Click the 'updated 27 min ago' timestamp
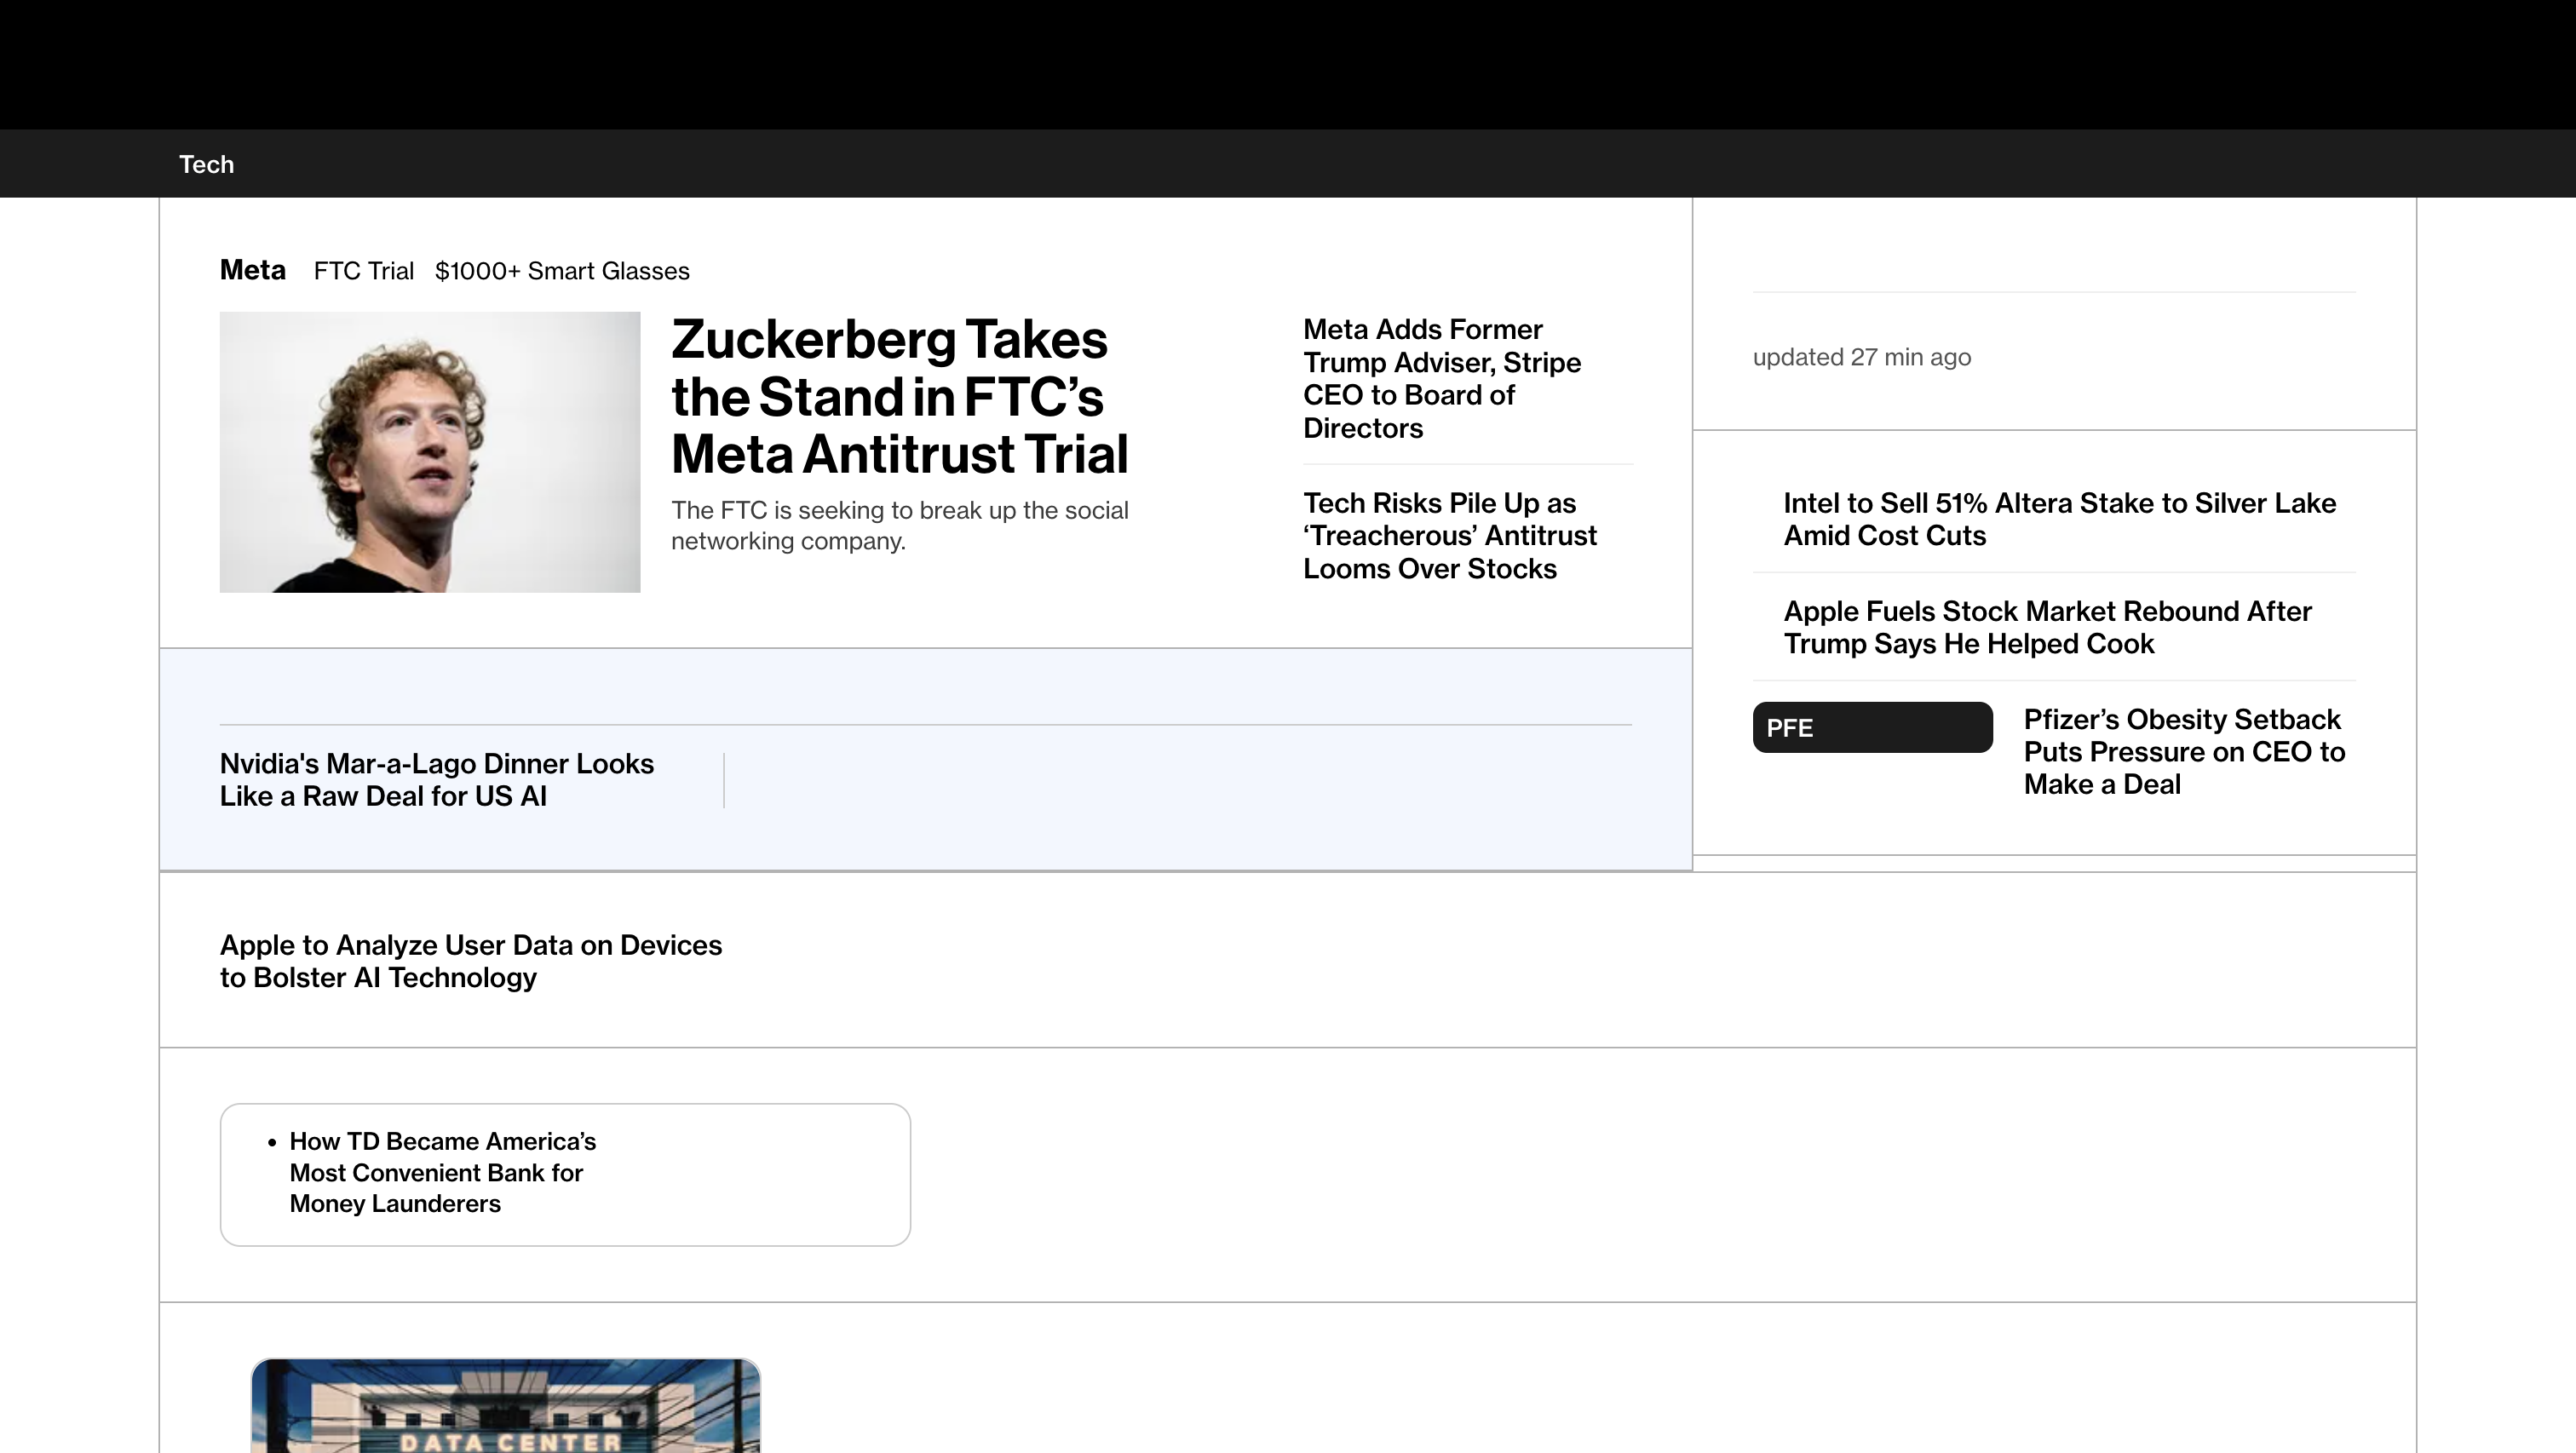Image resolution: width=2576 pixels, height=1453 pixels. (1861, 357)
